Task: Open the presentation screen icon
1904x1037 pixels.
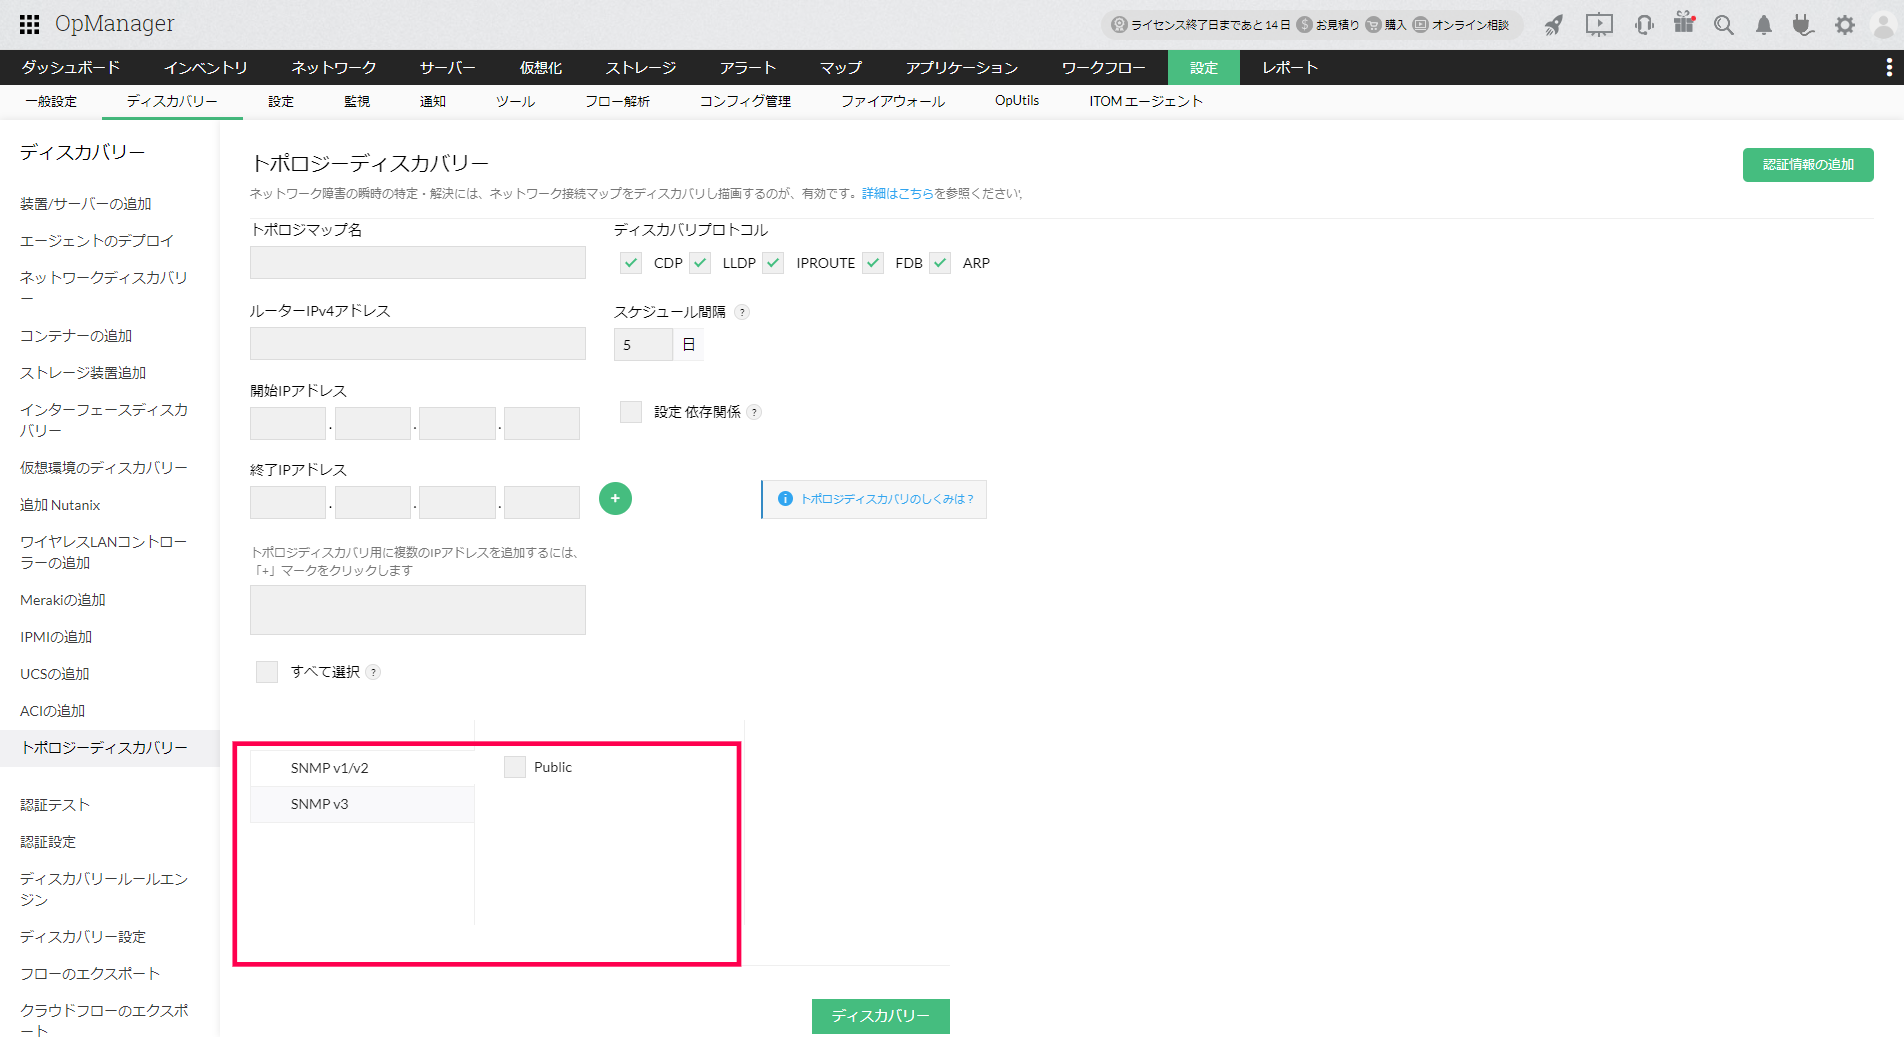Action: [x=1599, y=25]
